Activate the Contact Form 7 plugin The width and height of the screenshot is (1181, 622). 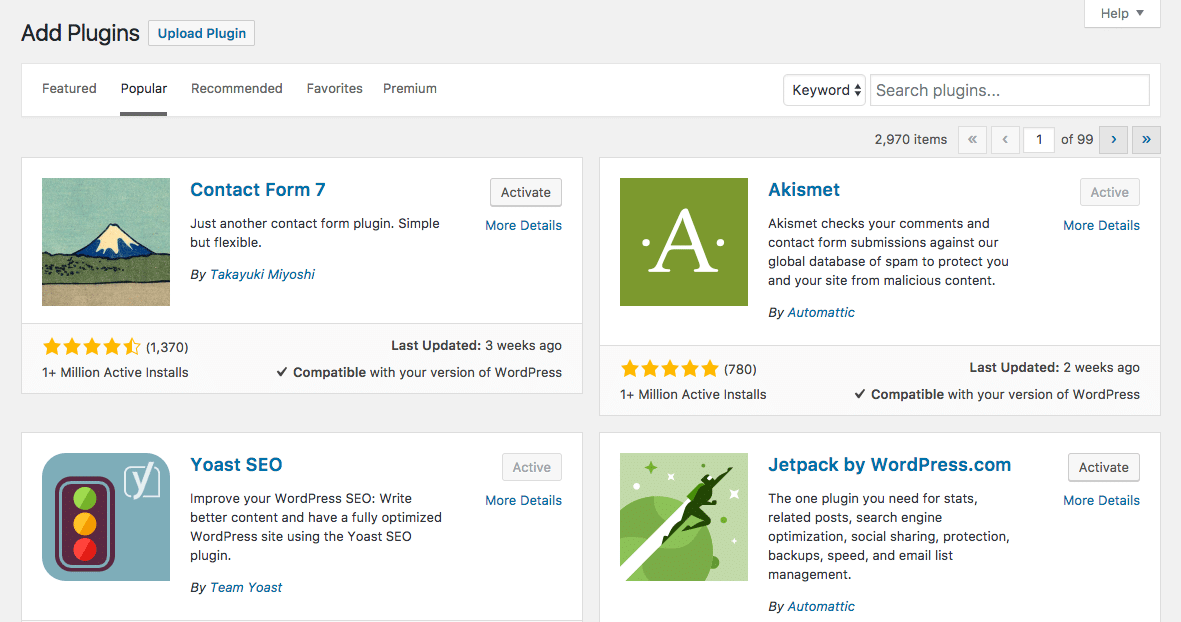526,192
